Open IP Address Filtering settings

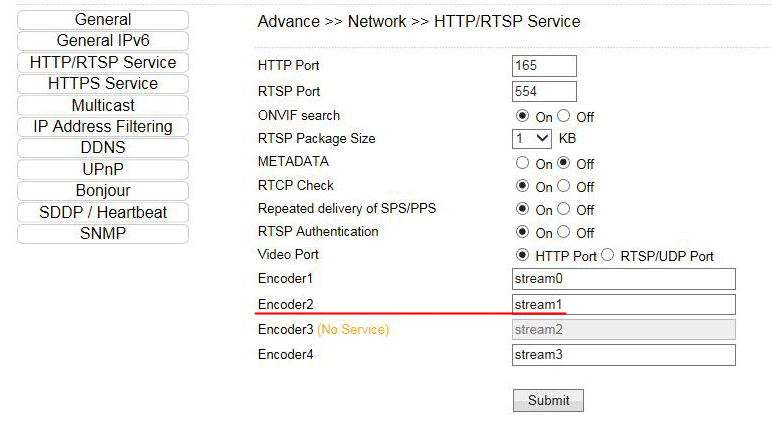(x=102, y=127)
